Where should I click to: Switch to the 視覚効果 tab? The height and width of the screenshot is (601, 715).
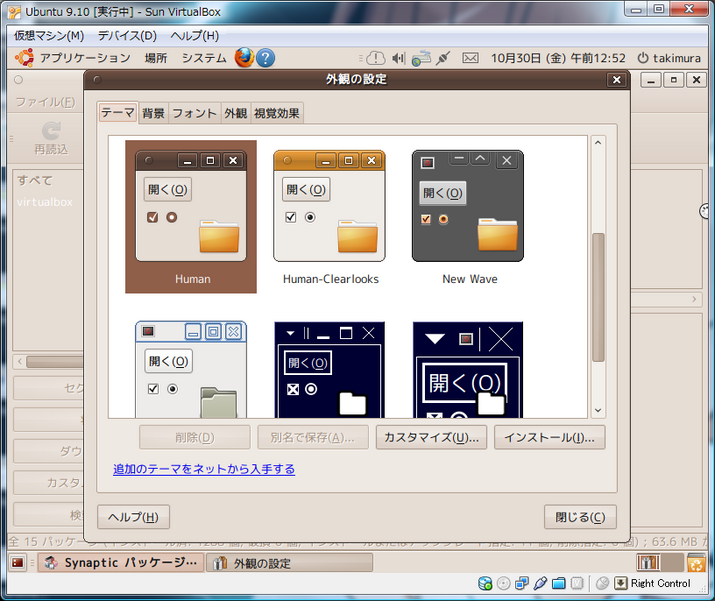(x=277, y=113)
